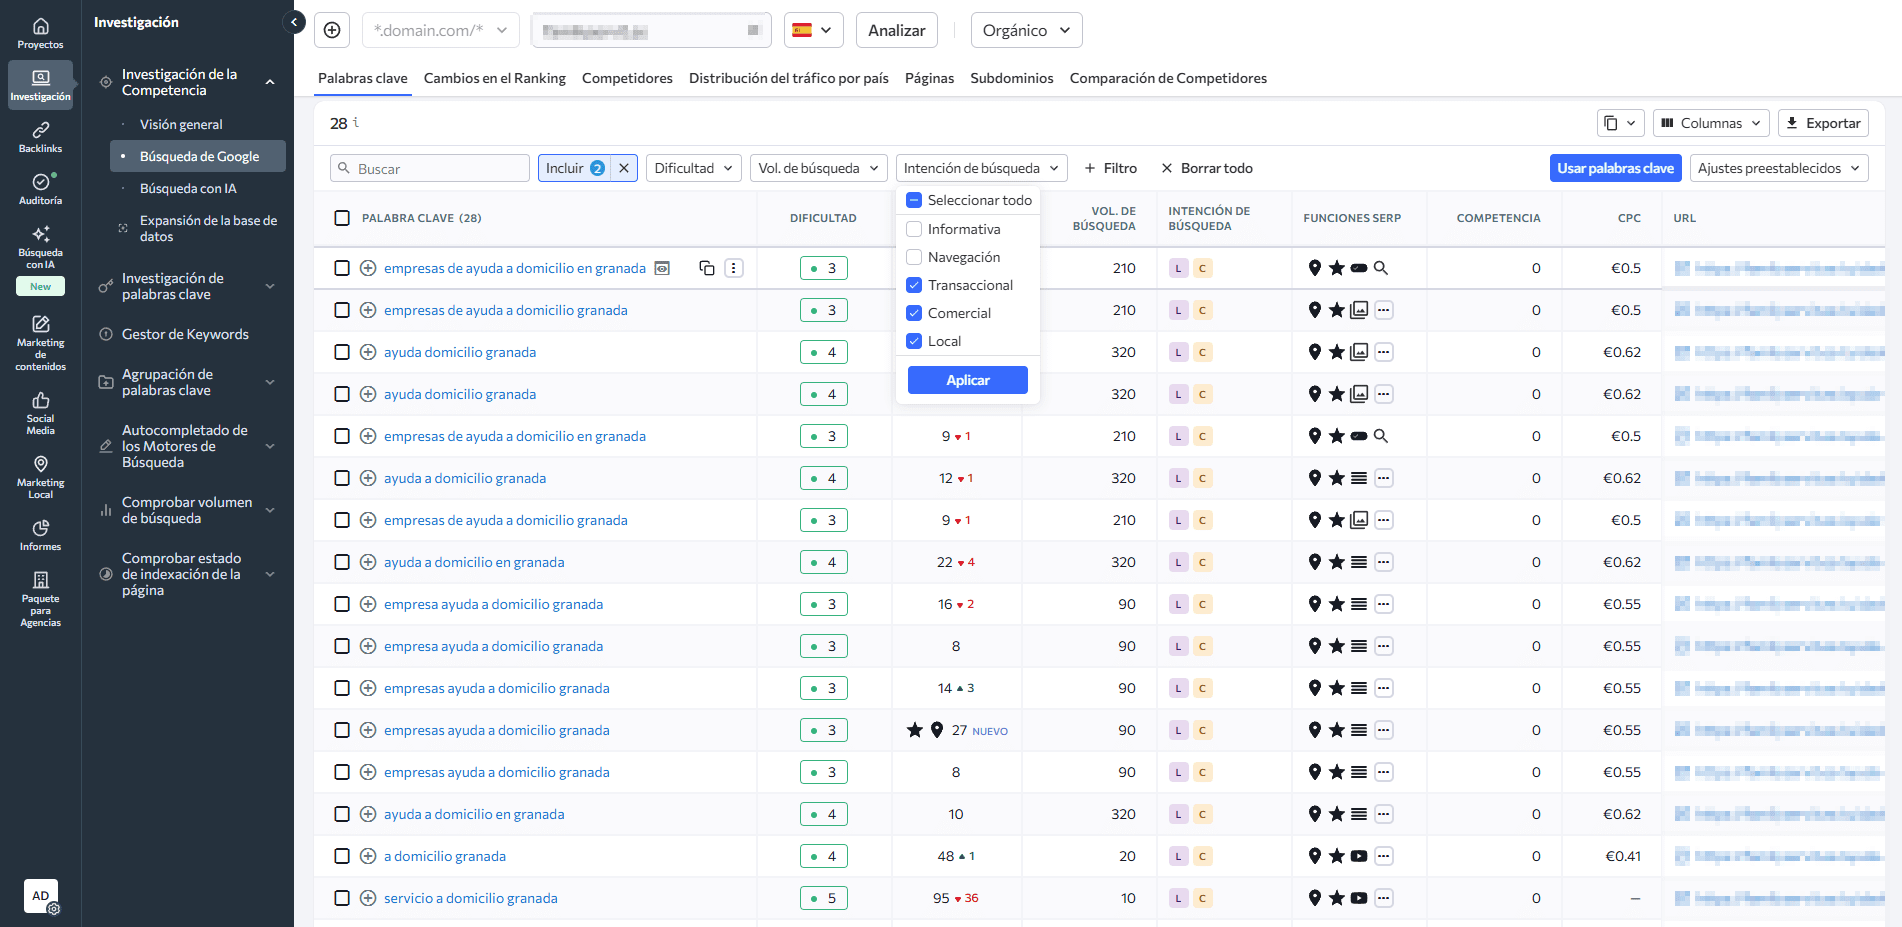This screenshot has width=1902, height=927.
Task: Open Backlinks in the left sidebar
Action: (40, 137)
